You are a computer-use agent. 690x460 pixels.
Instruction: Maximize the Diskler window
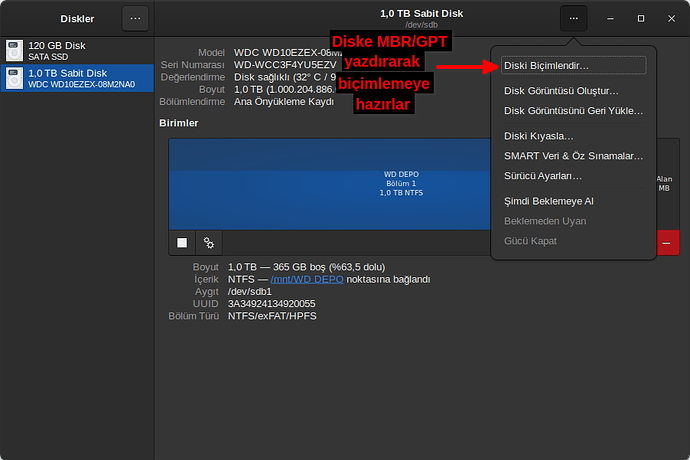click(x=641, y=18)
